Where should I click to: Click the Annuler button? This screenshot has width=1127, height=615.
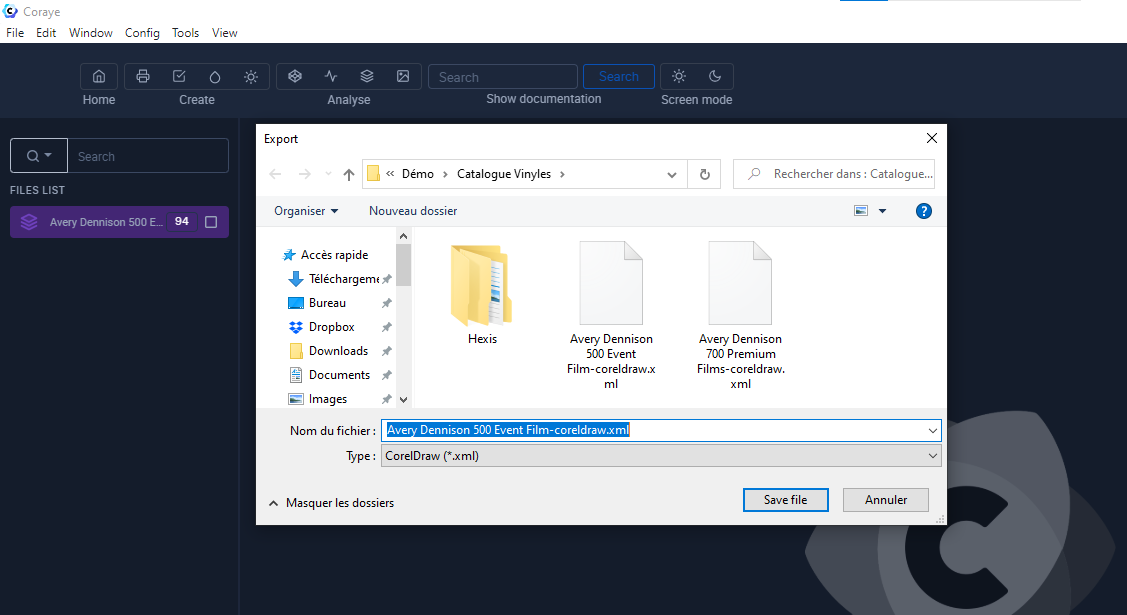[x=886, y=500]
